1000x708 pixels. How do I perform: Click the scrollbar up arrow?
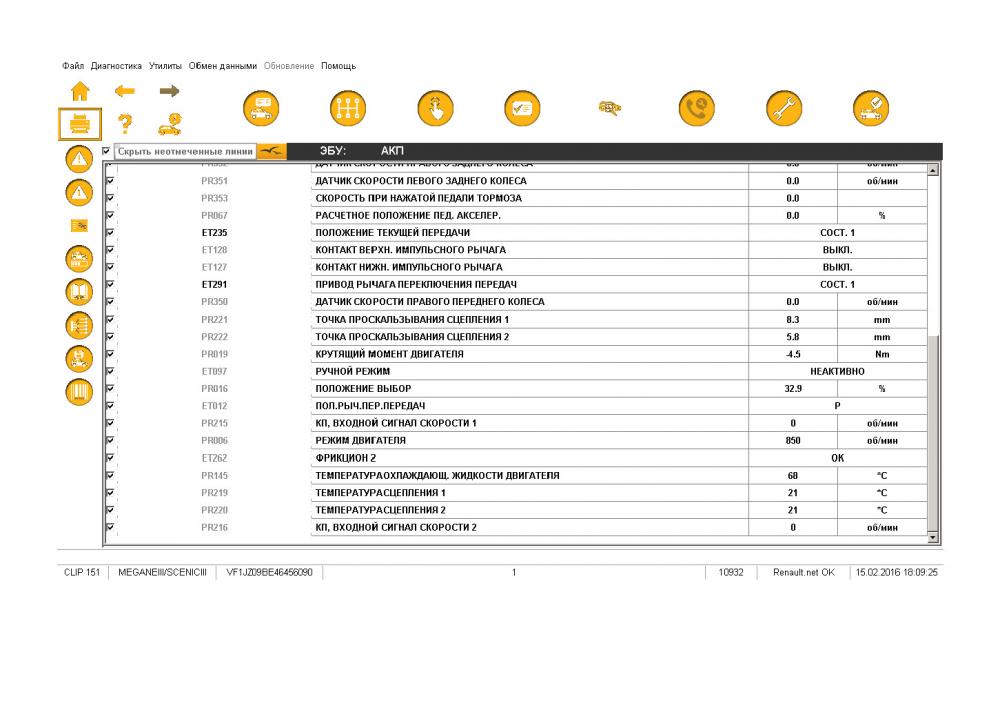coord(933,170)
